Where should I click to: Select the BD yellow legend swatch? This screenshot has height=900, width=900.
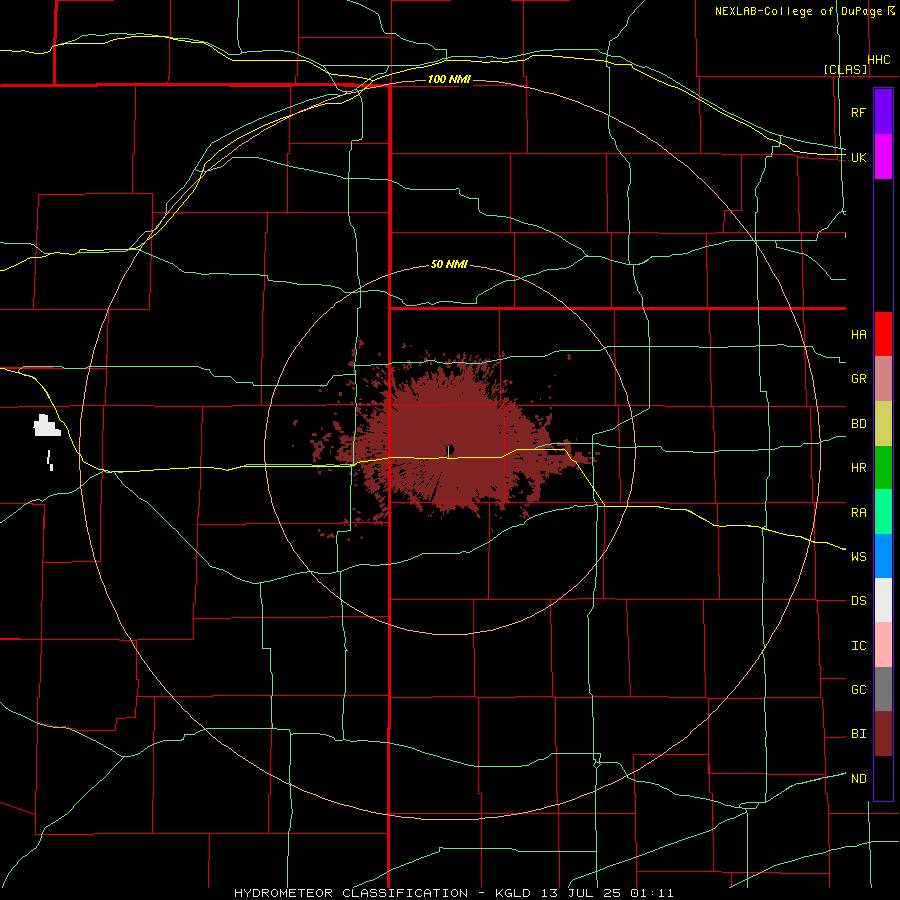click(883, 424)
